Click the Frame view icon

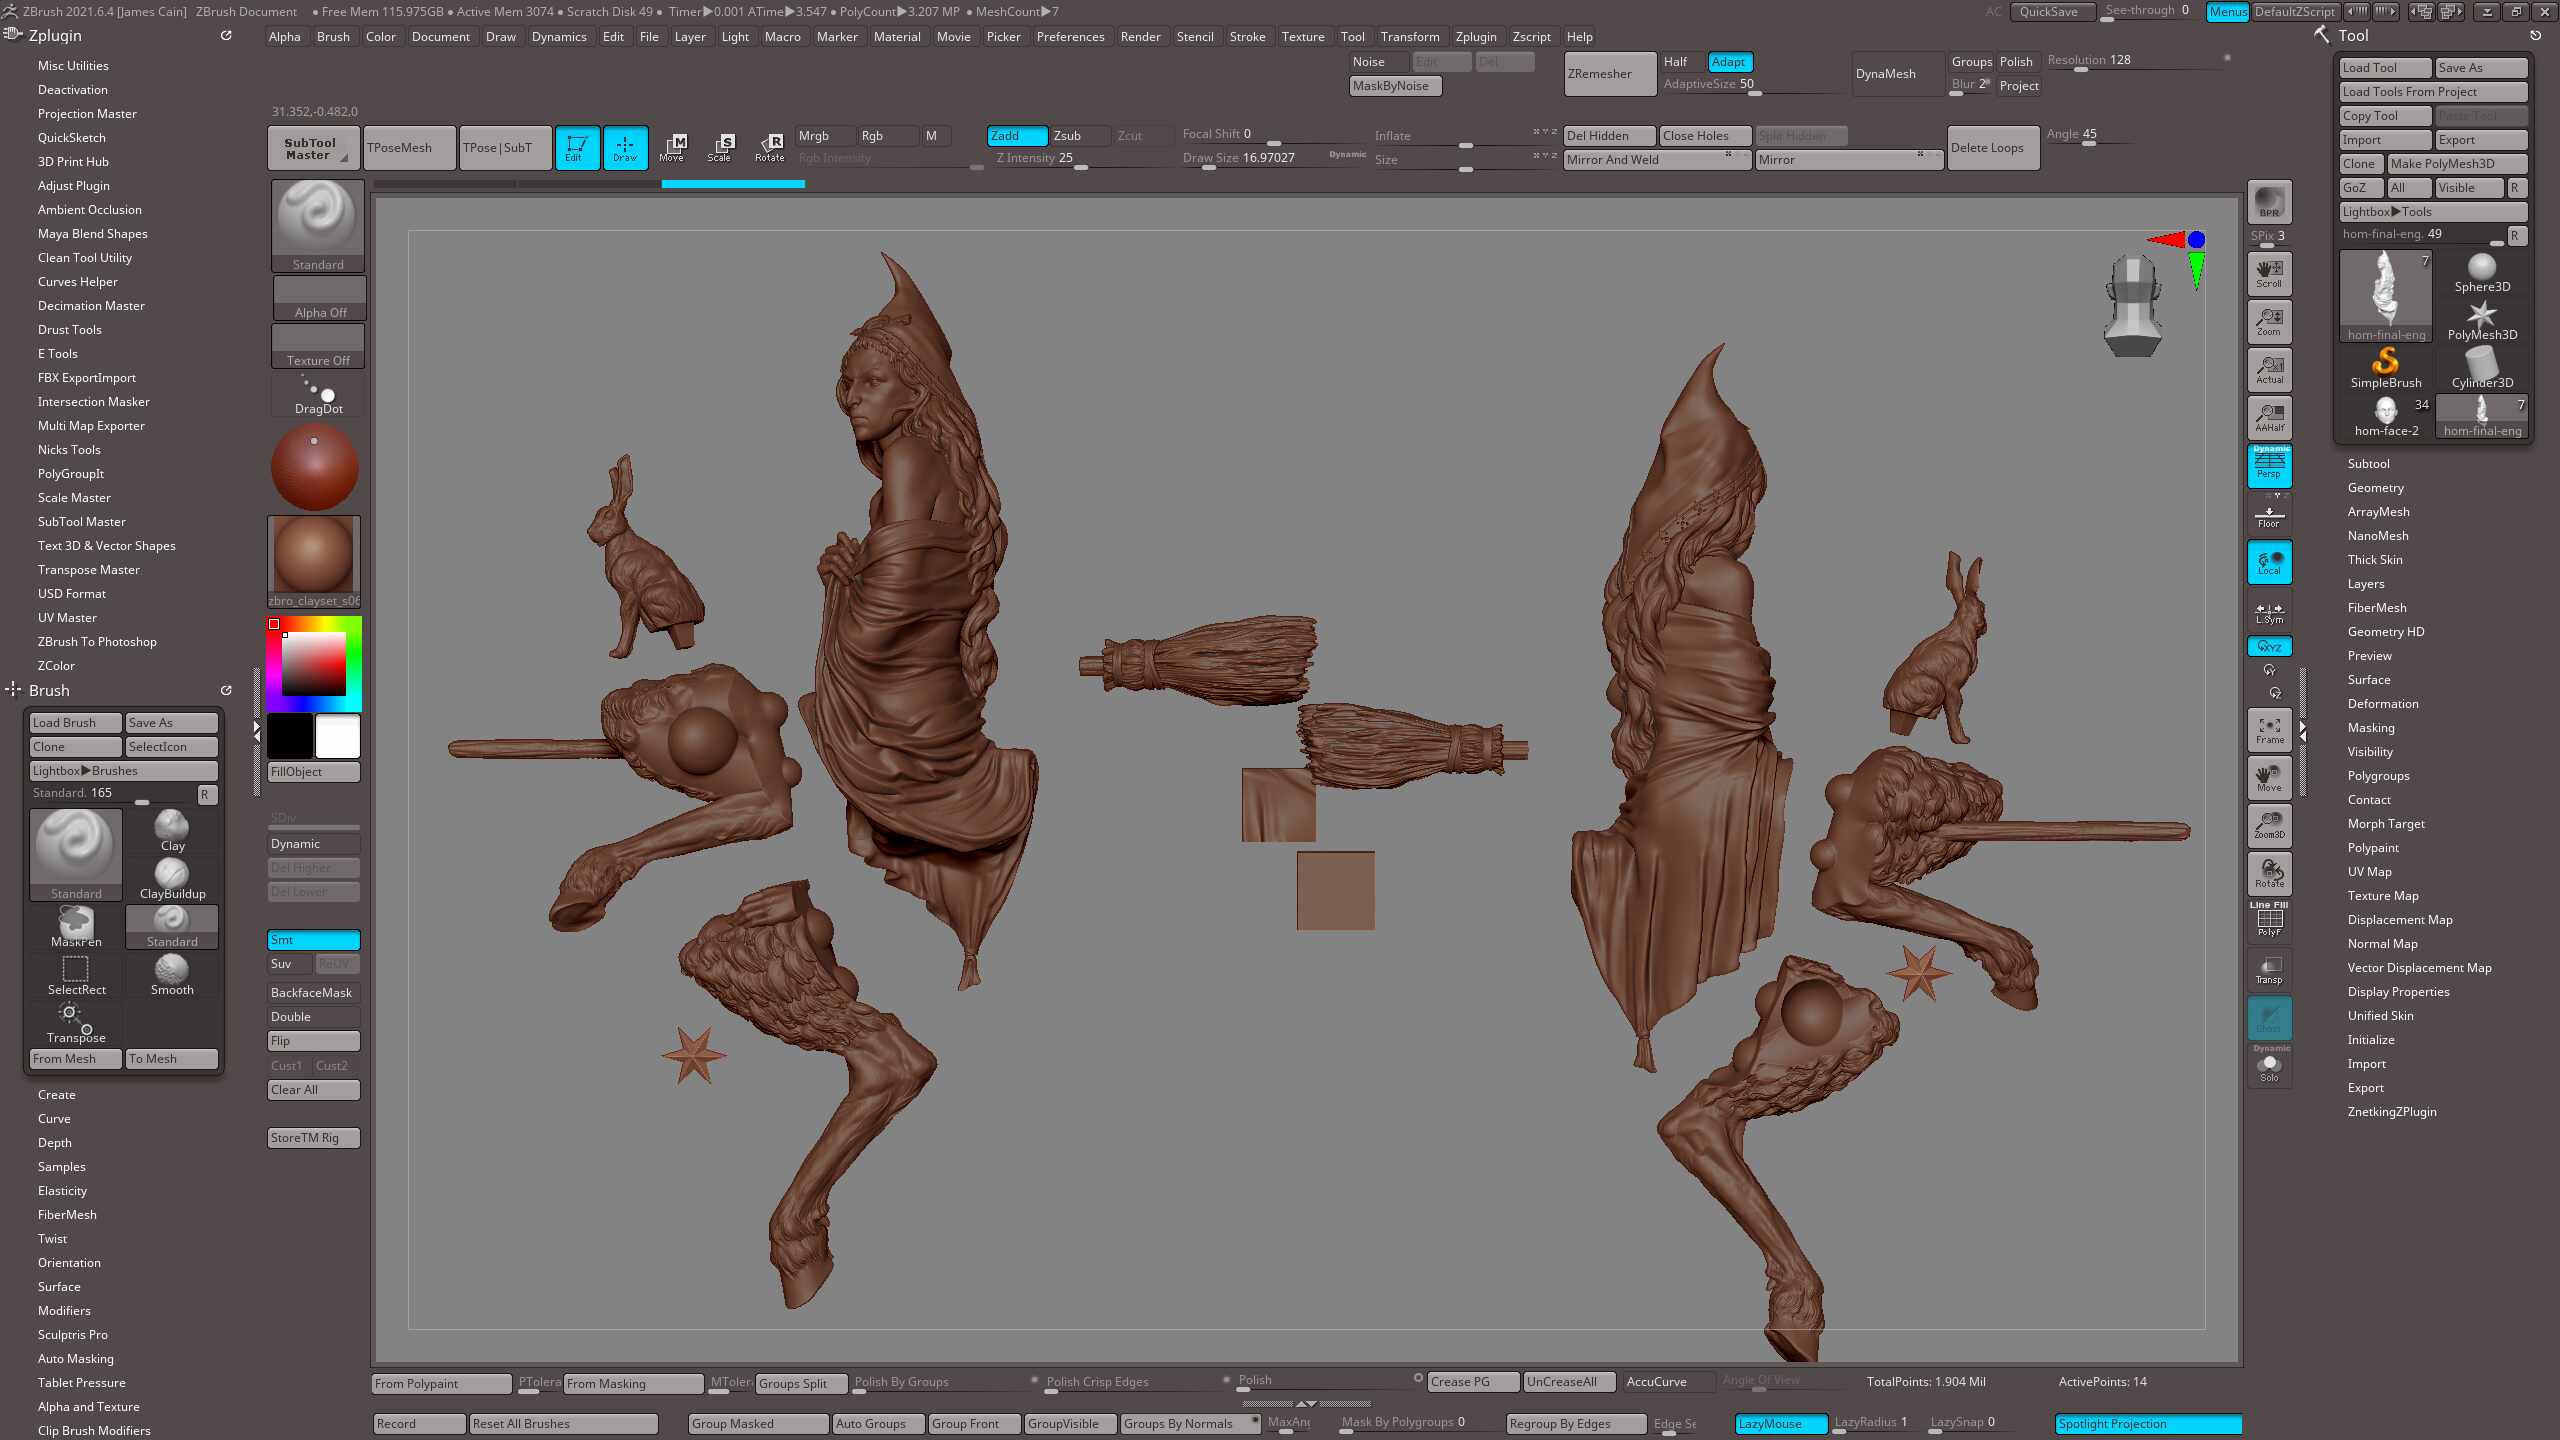(2269, 729)
